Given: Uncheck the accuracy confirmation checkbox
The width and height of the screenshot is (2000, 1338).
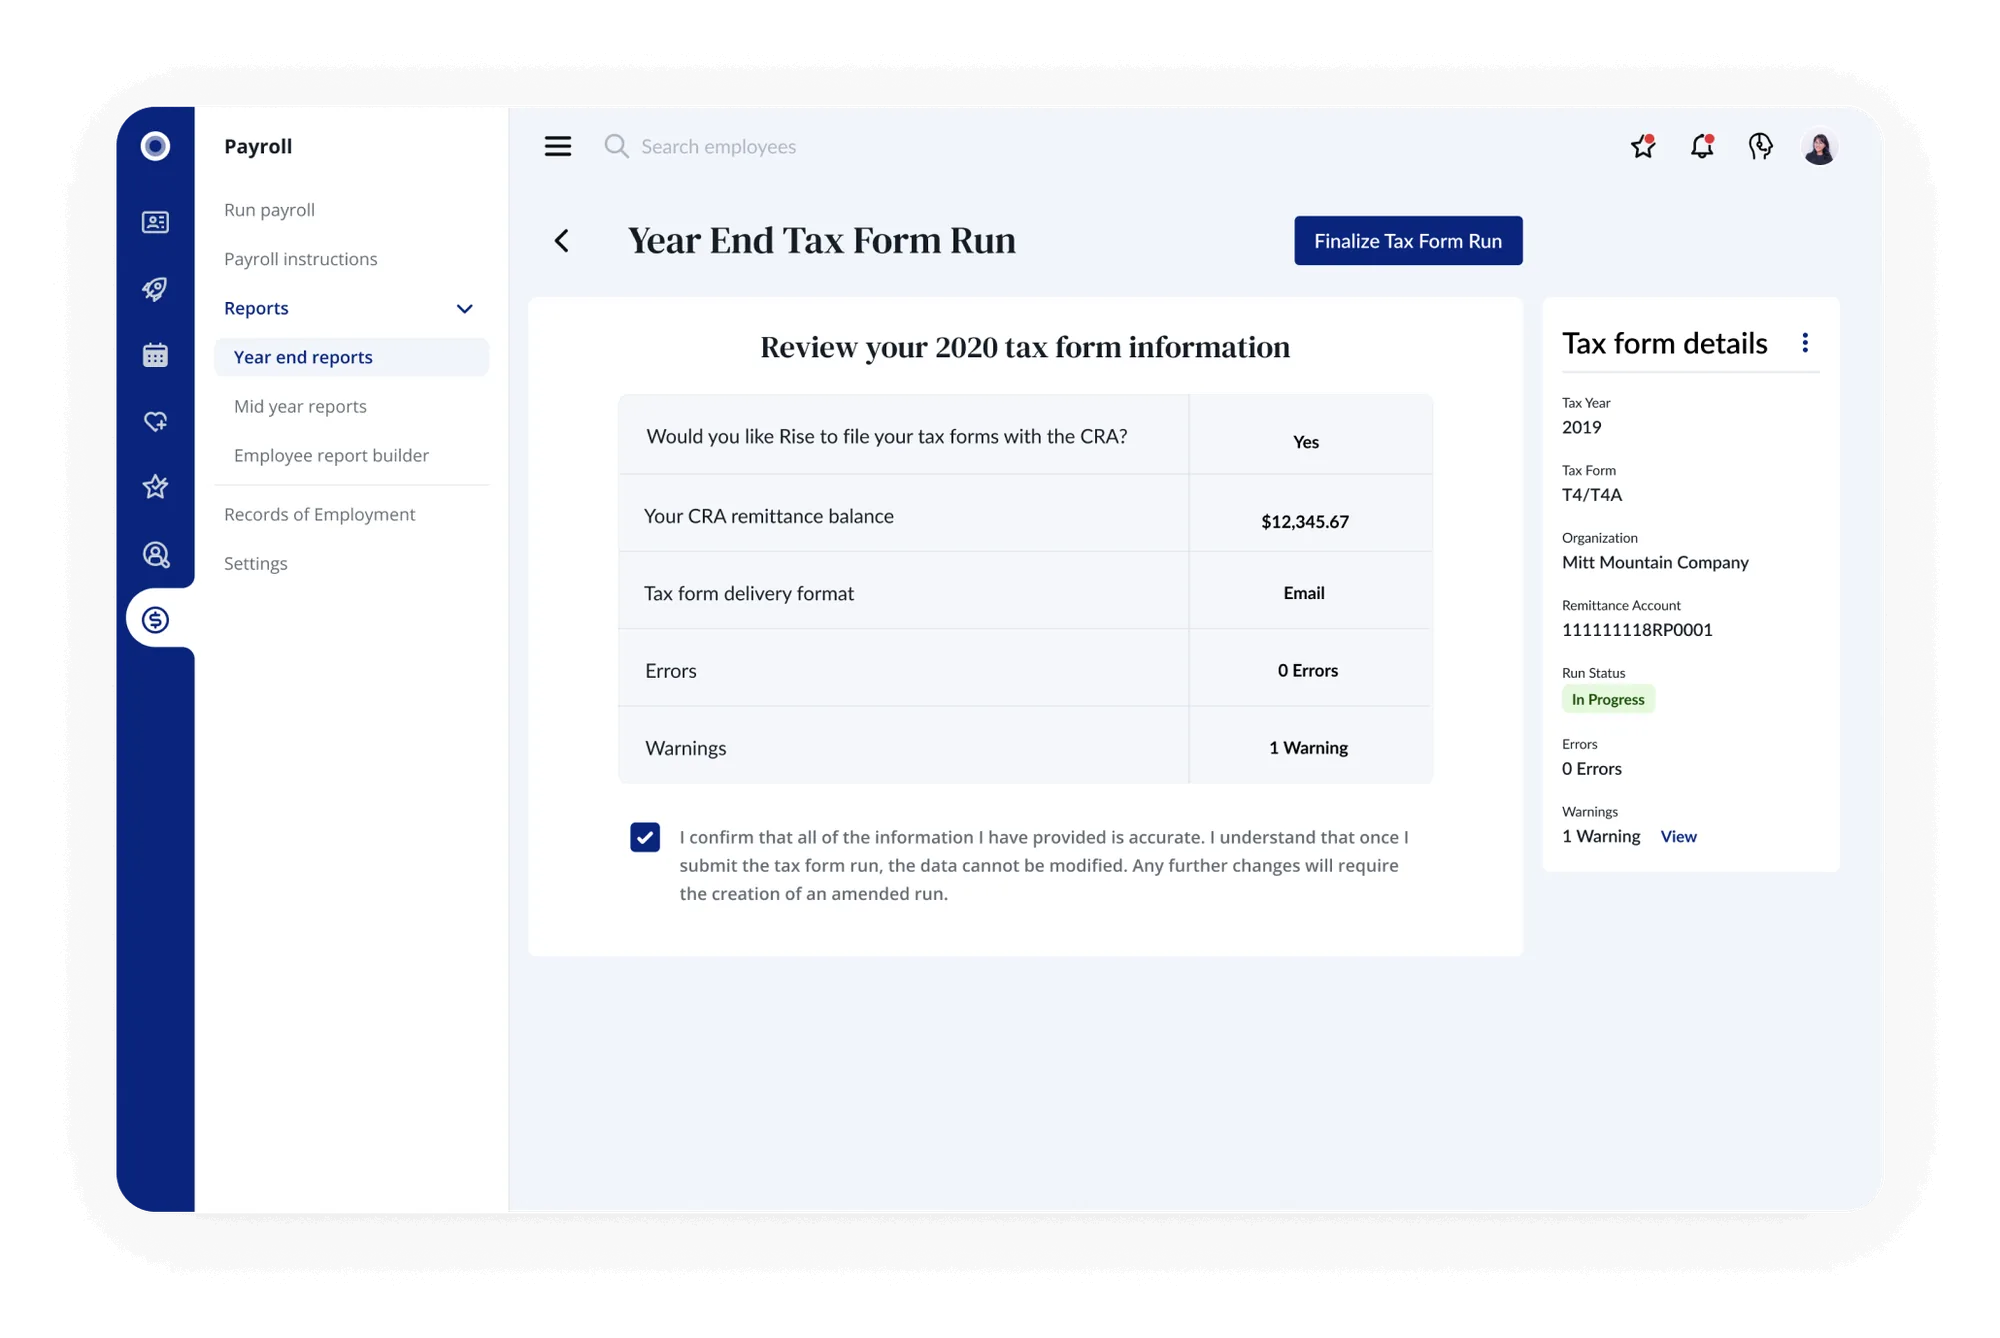Looking at the screenshot, I should coord(645,837).
